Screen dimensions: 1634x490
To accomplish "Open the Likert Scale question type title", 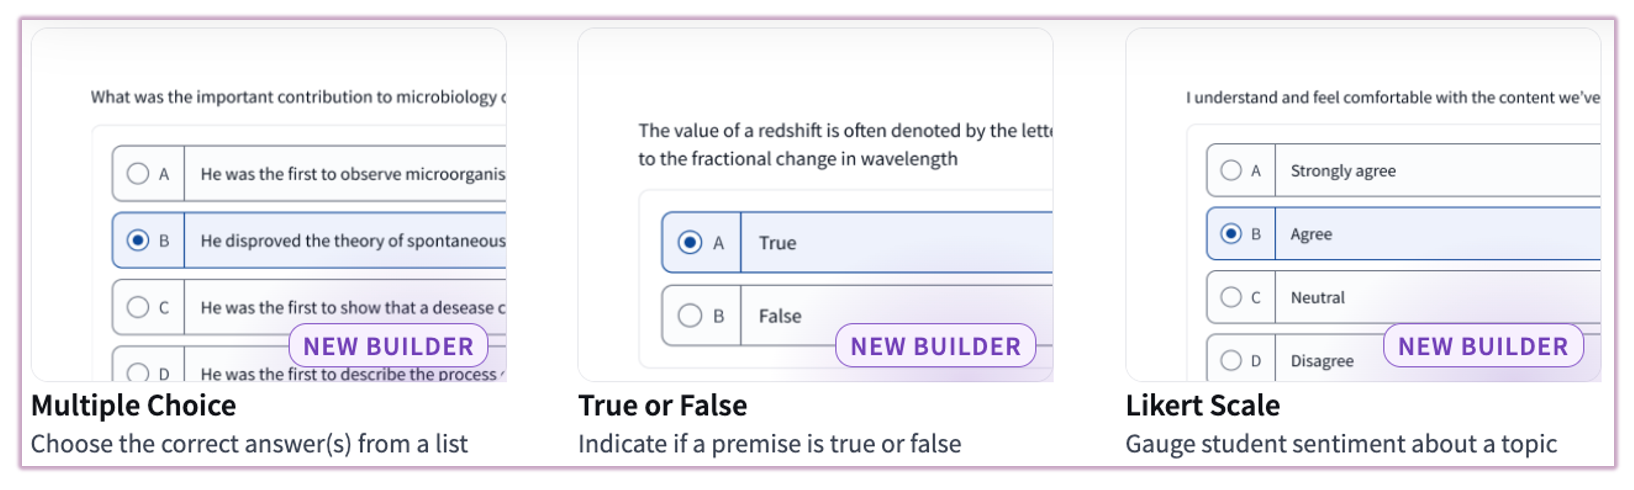I will [x=1202, y=405].
